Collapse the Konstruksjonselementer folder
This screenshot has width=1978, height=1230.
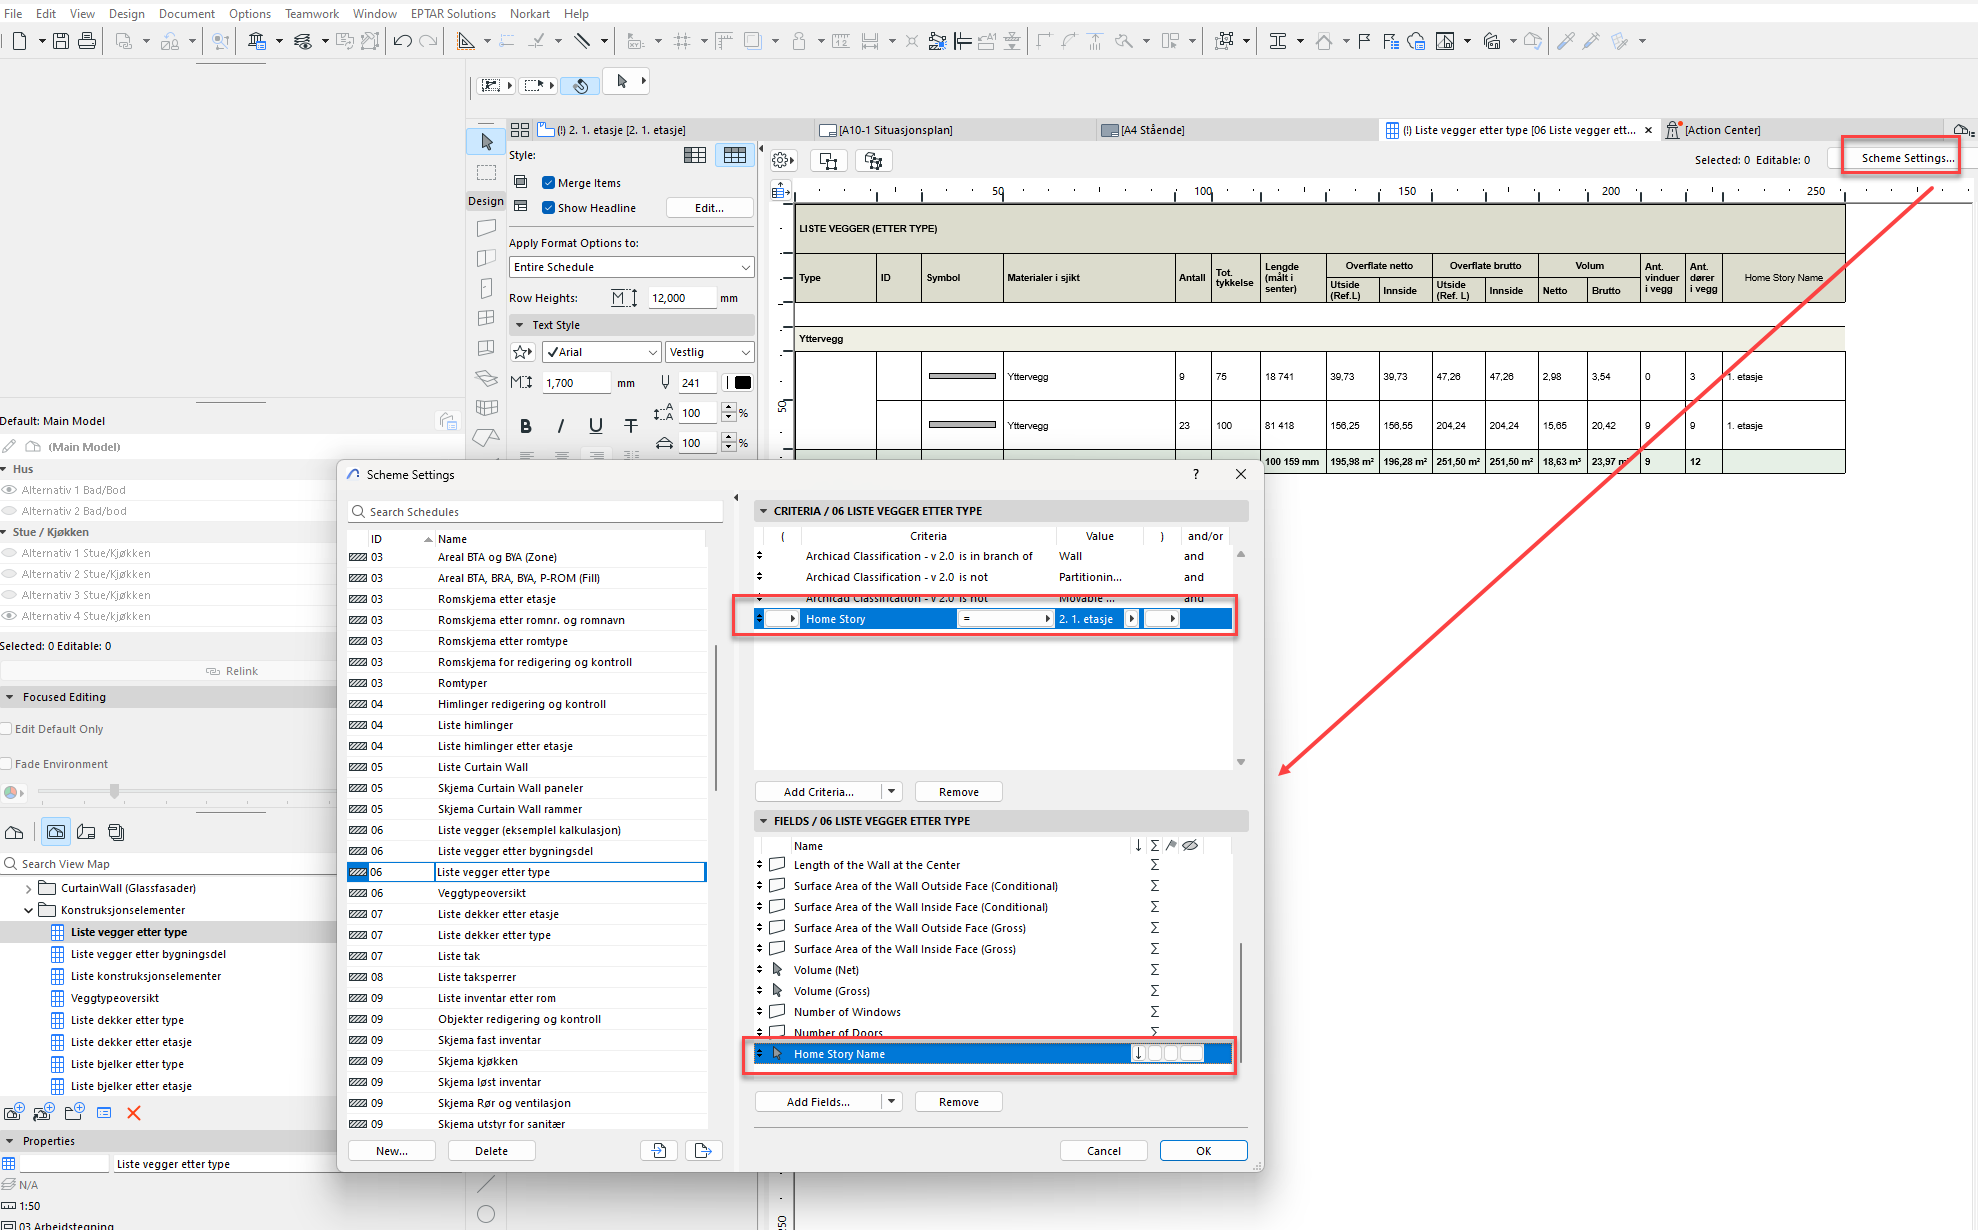coord(28,910)
